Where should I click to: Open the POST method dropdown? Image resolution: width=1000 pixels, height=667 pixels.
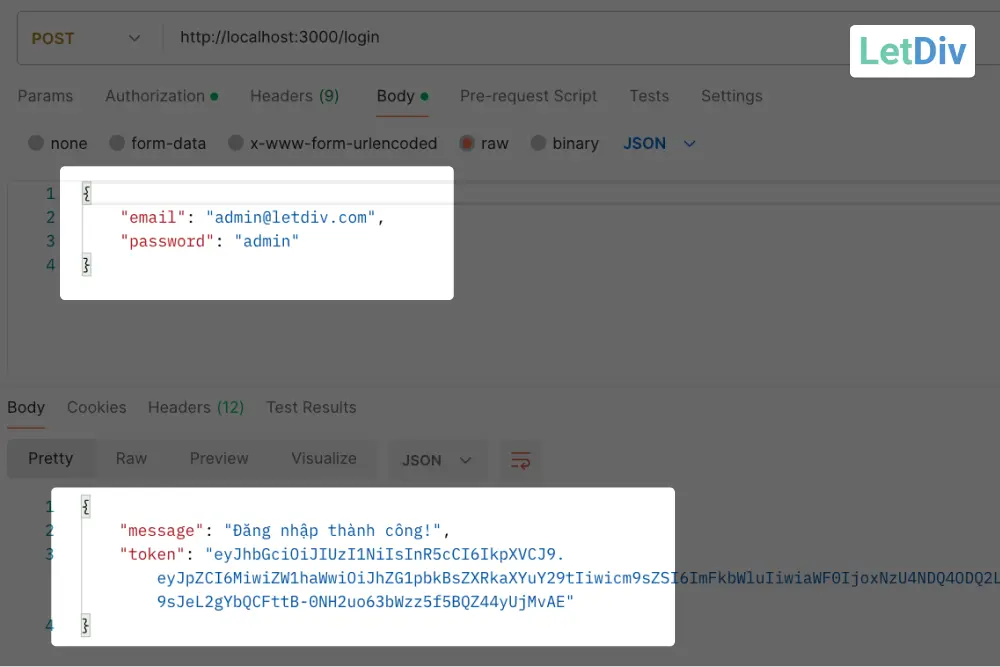(x=86, y=38)
